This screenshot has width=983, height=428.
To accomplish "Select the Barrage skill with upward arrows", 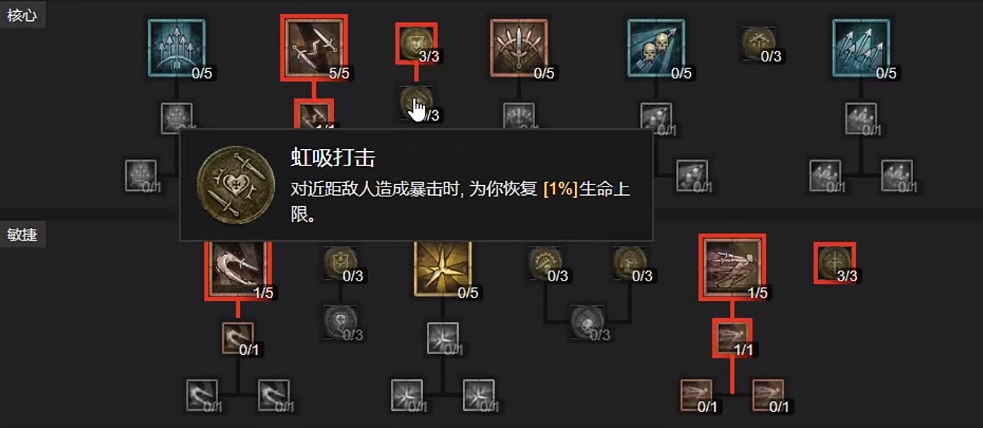I will [x=177, y=48].
